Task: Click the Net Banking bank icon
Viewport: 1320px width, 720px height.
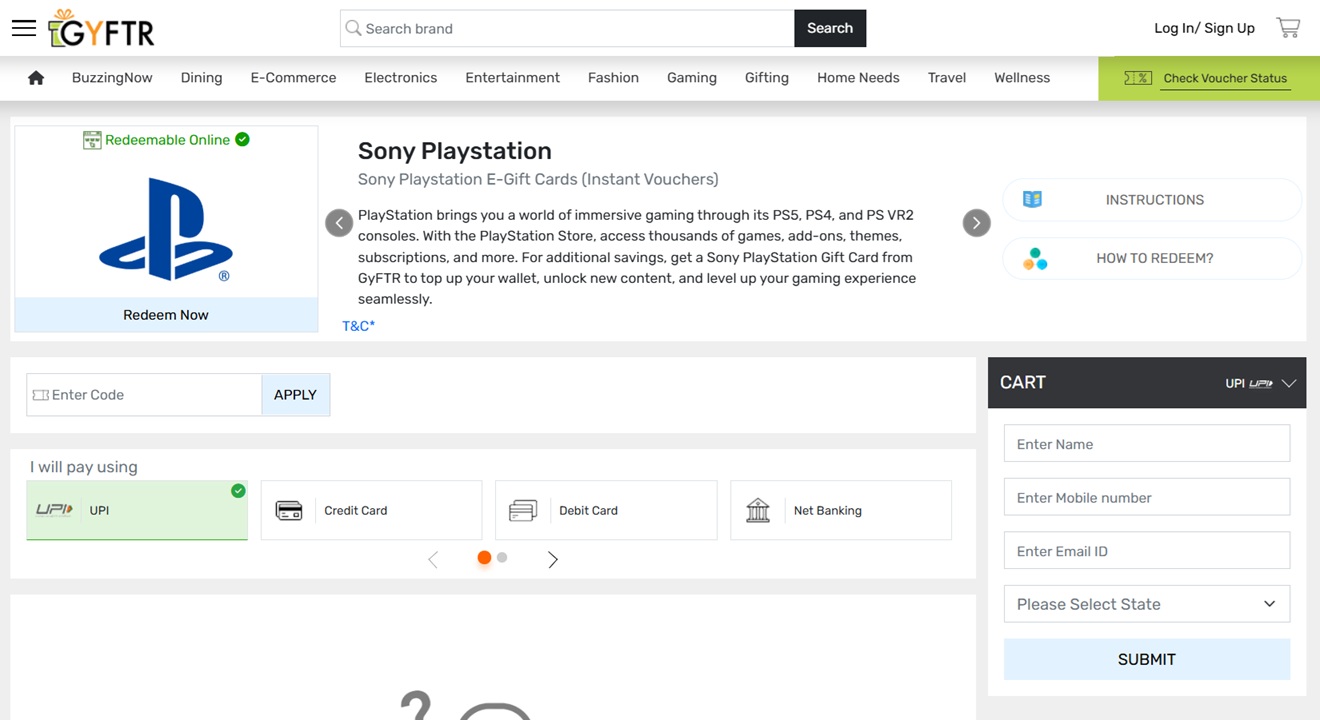Action: pos(758,511)
